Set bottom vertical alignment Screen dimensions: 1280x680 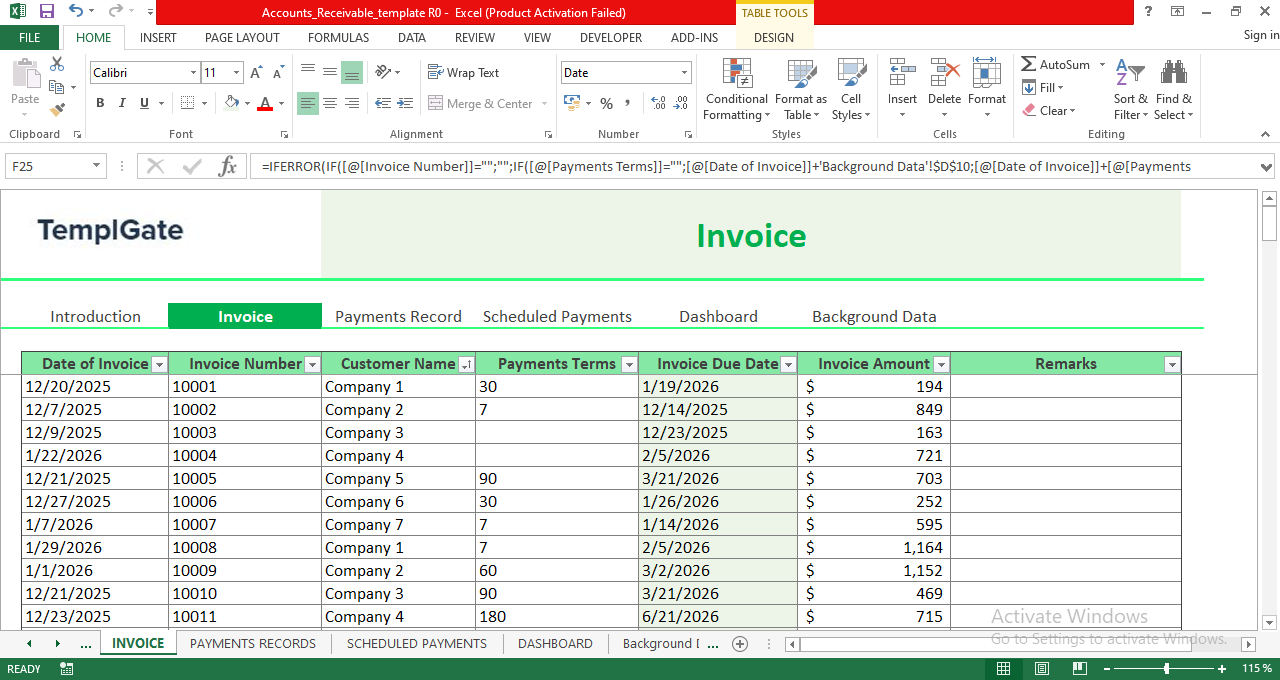tap(352, 72)
